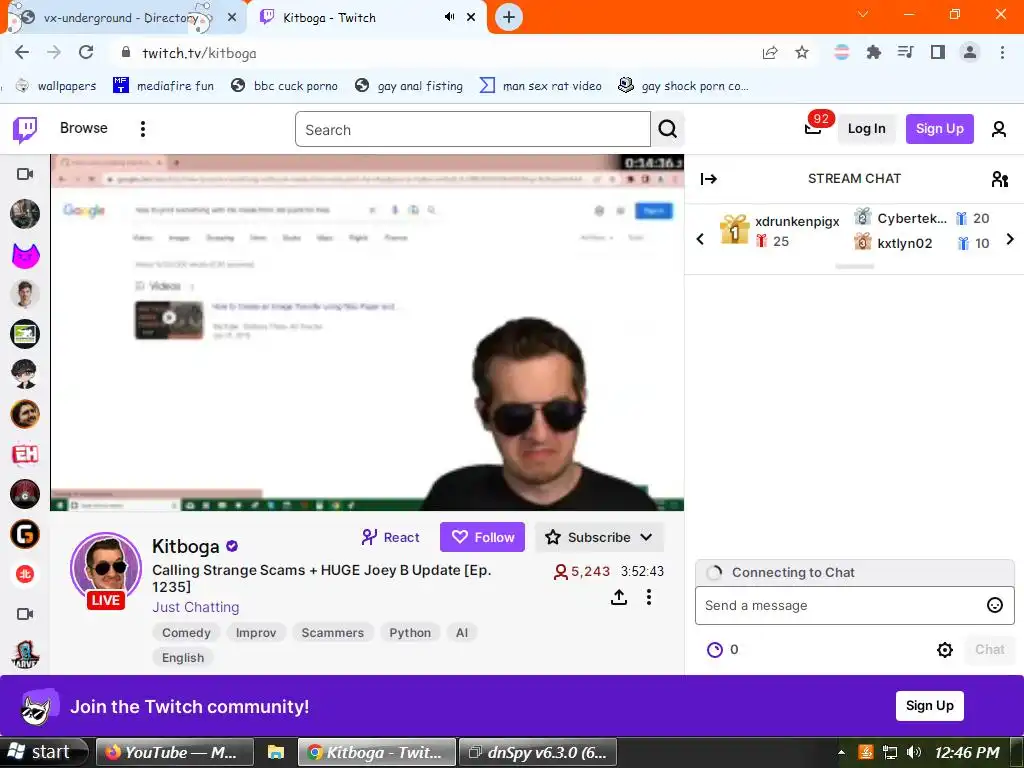Screen dimensions: 1024x768
Task: Open the orange G channel in sidebar
Action: click(x=25, y=535)
